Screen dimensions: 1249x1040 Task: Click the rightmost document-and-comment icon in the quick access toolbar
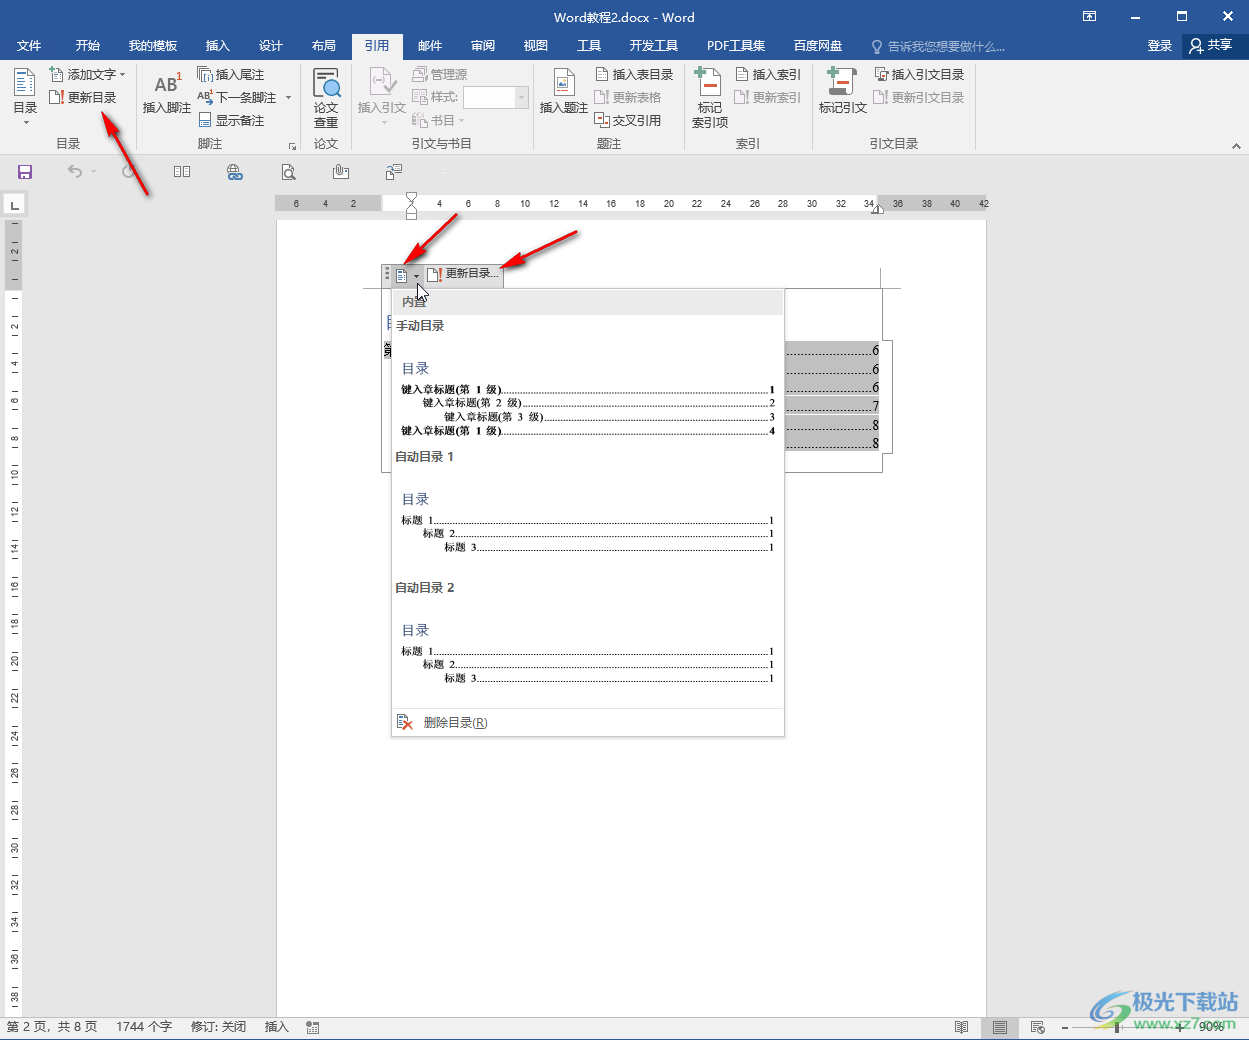394,172
